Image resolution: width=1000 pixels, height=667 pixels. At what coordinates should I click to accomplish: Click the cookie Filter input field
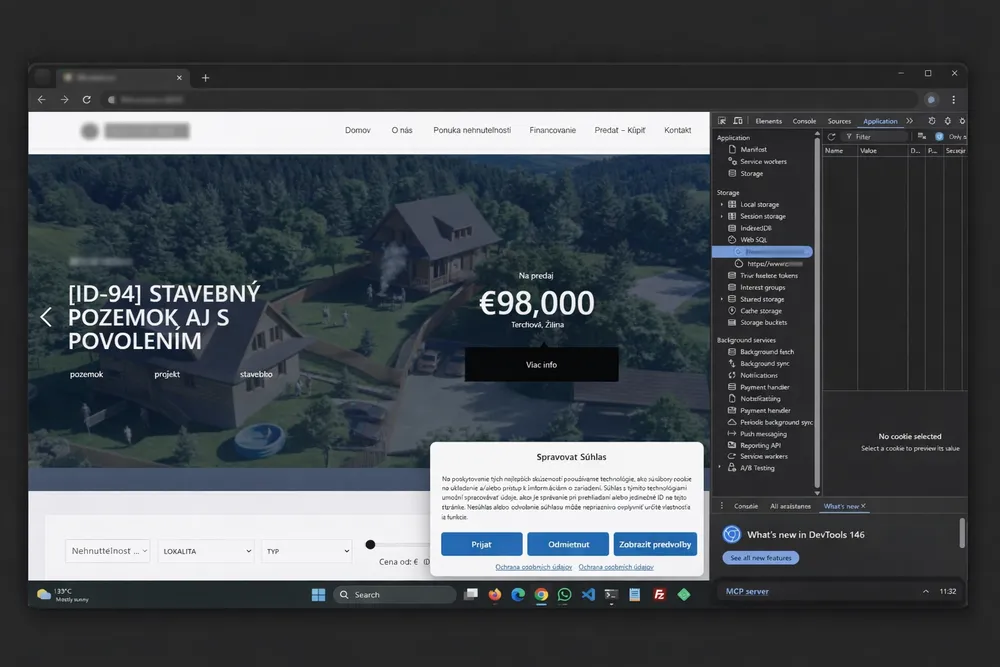click(x=875, y=136)
